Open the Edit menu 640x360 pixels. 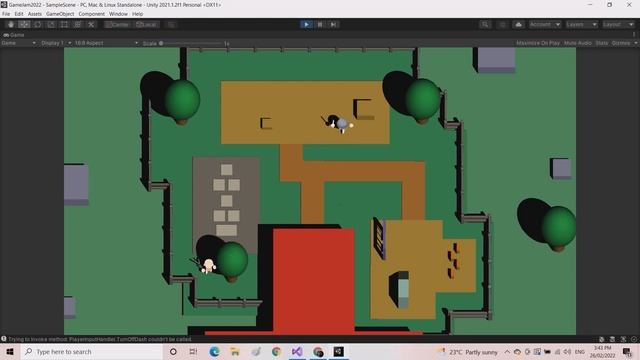[x=19, y=14]
